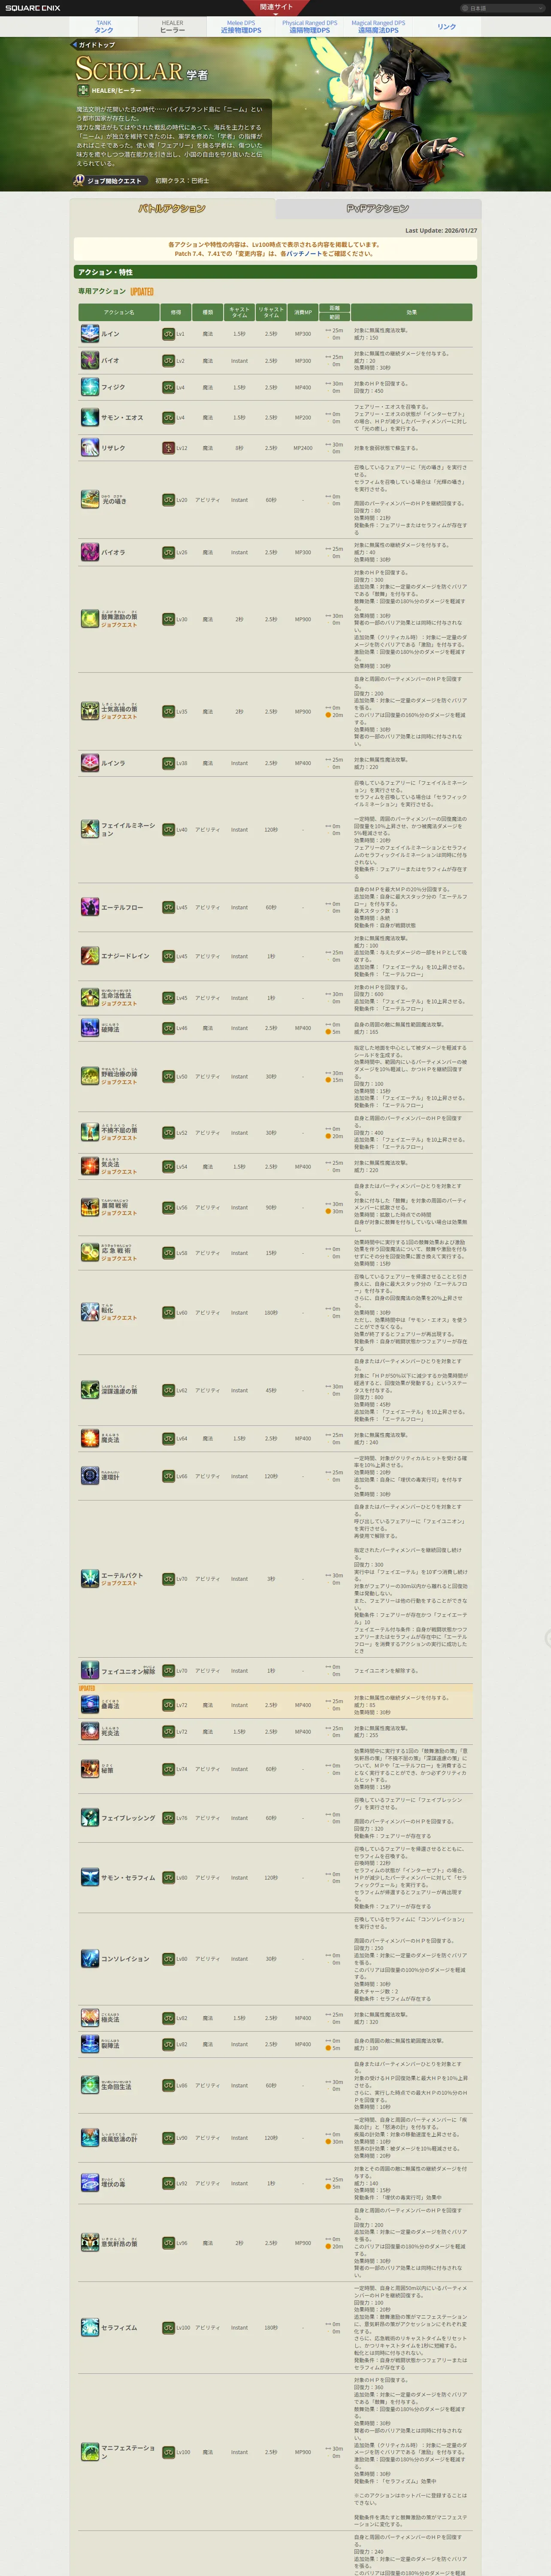Click the アクション名 column header
This screenshot has width=551, height=2576.
click(x=118, y=312)
